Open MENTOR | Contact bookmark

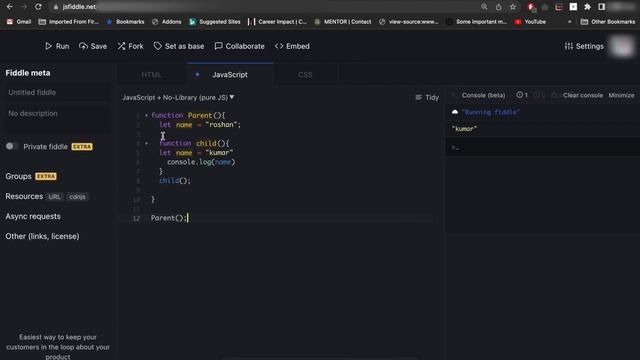click(343, 22)
